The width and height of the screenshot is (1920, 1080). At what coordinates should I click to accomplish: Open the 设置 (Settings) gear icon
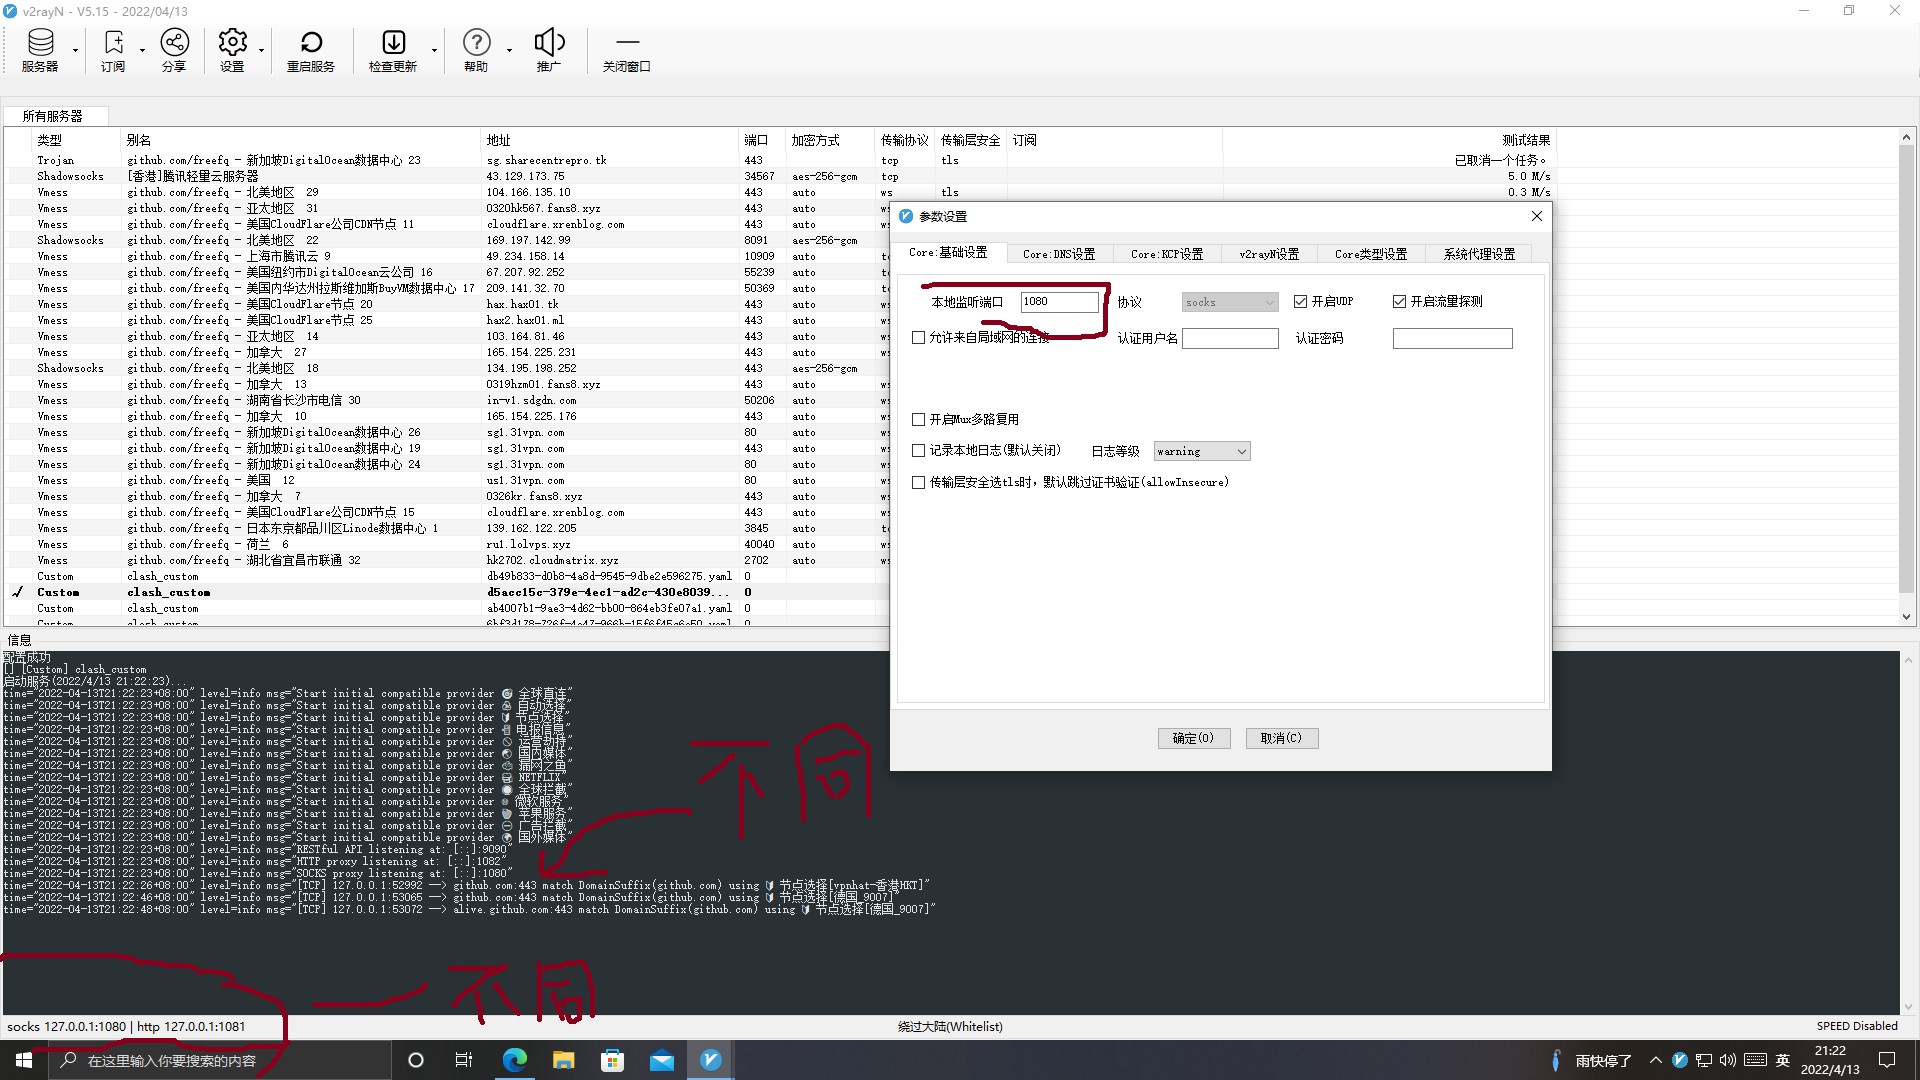click(x=232, y=50)
